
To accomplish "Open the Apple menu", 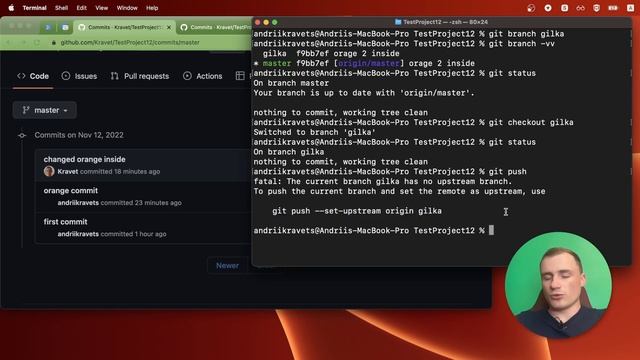I will [x=11, y=8].
